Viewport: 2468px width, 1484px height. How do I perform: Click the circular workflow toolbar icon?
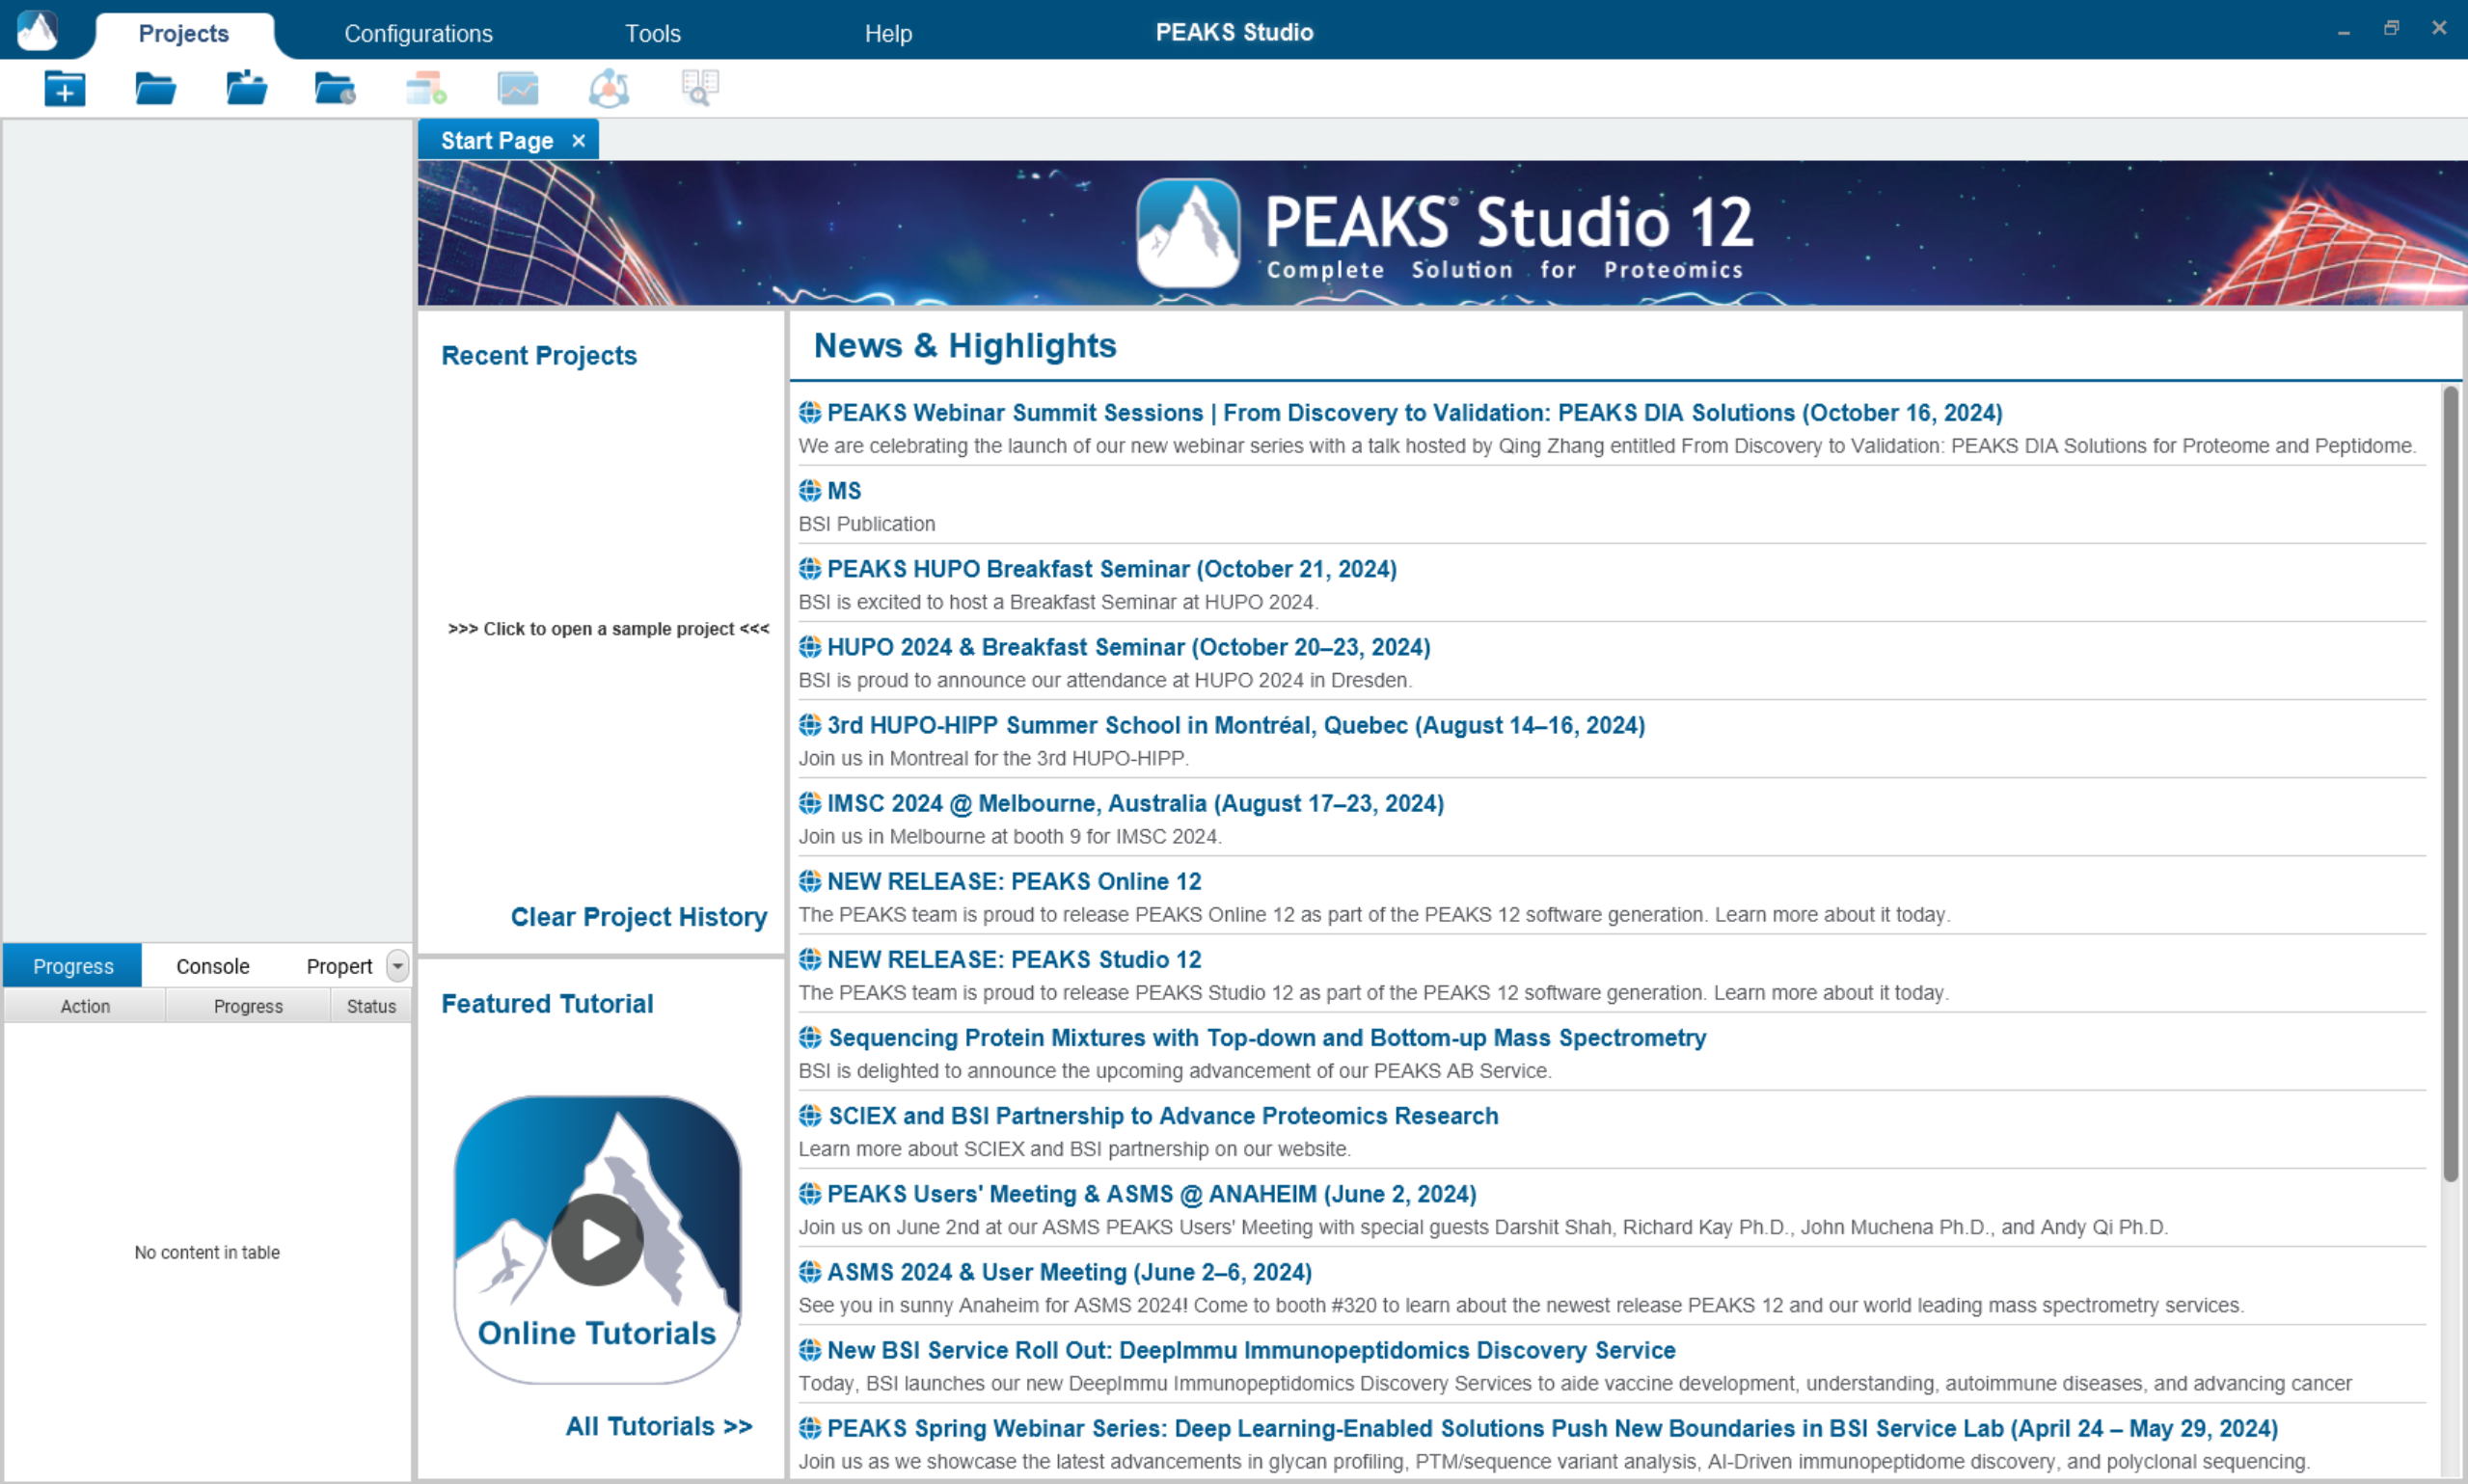click(608, 89)
